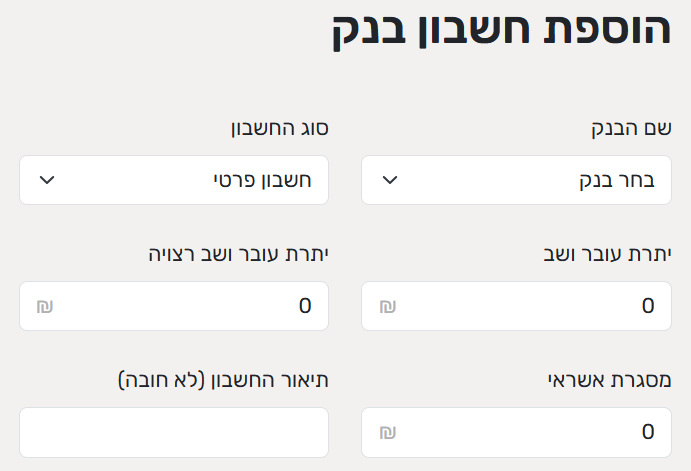This screenshot has width=691, height=471.
Task: Click the 'תיאור החשבון (לא חובה)' label
Action: click(x=224, y=380)
